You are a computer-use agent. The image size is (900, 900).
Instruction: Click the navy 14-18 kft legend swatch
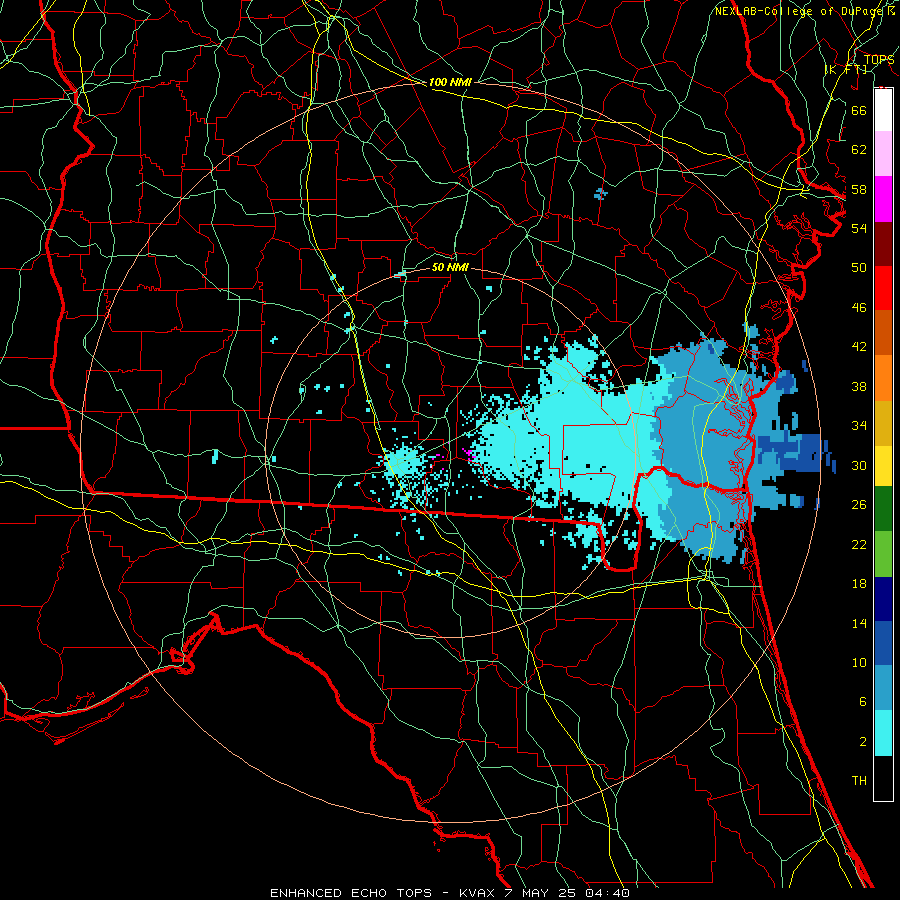click(883, 599)
